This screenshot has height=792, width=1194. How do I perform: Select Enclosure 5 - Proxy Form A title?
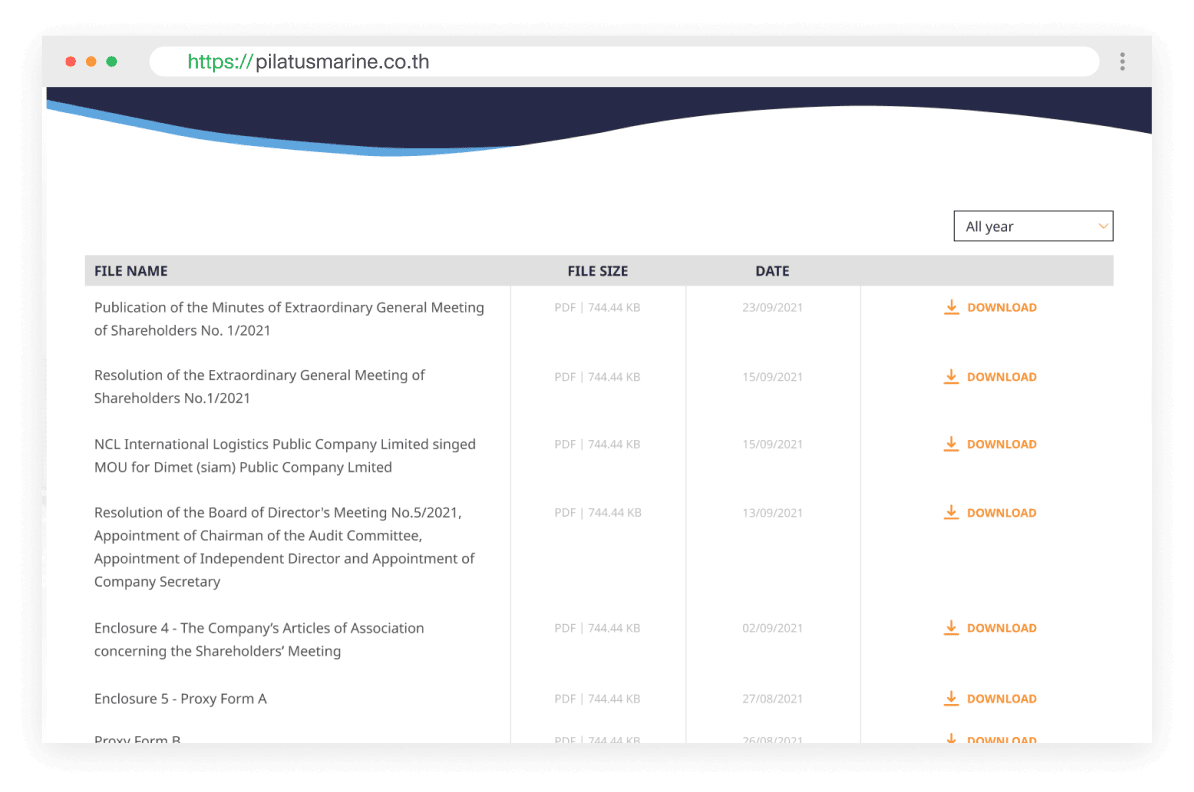click(x=180, y=699)
